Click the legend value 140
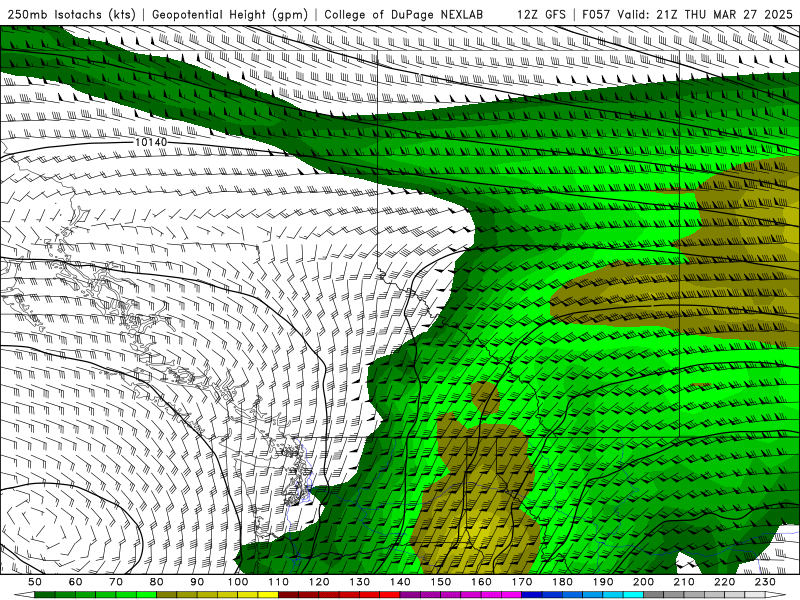This screenshot has width=800, height=600. (400, 582)
